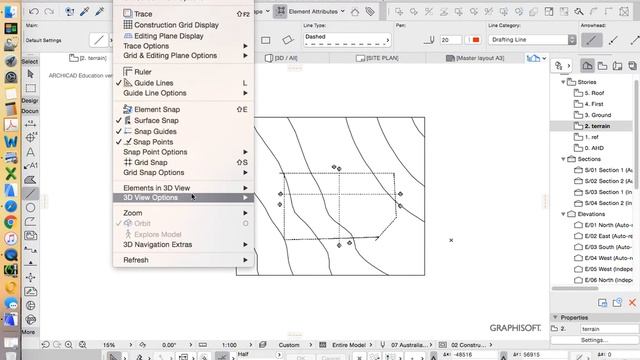Open Google Chrome from the Dock
Viewport: 640px width, 360px height.
11,222
